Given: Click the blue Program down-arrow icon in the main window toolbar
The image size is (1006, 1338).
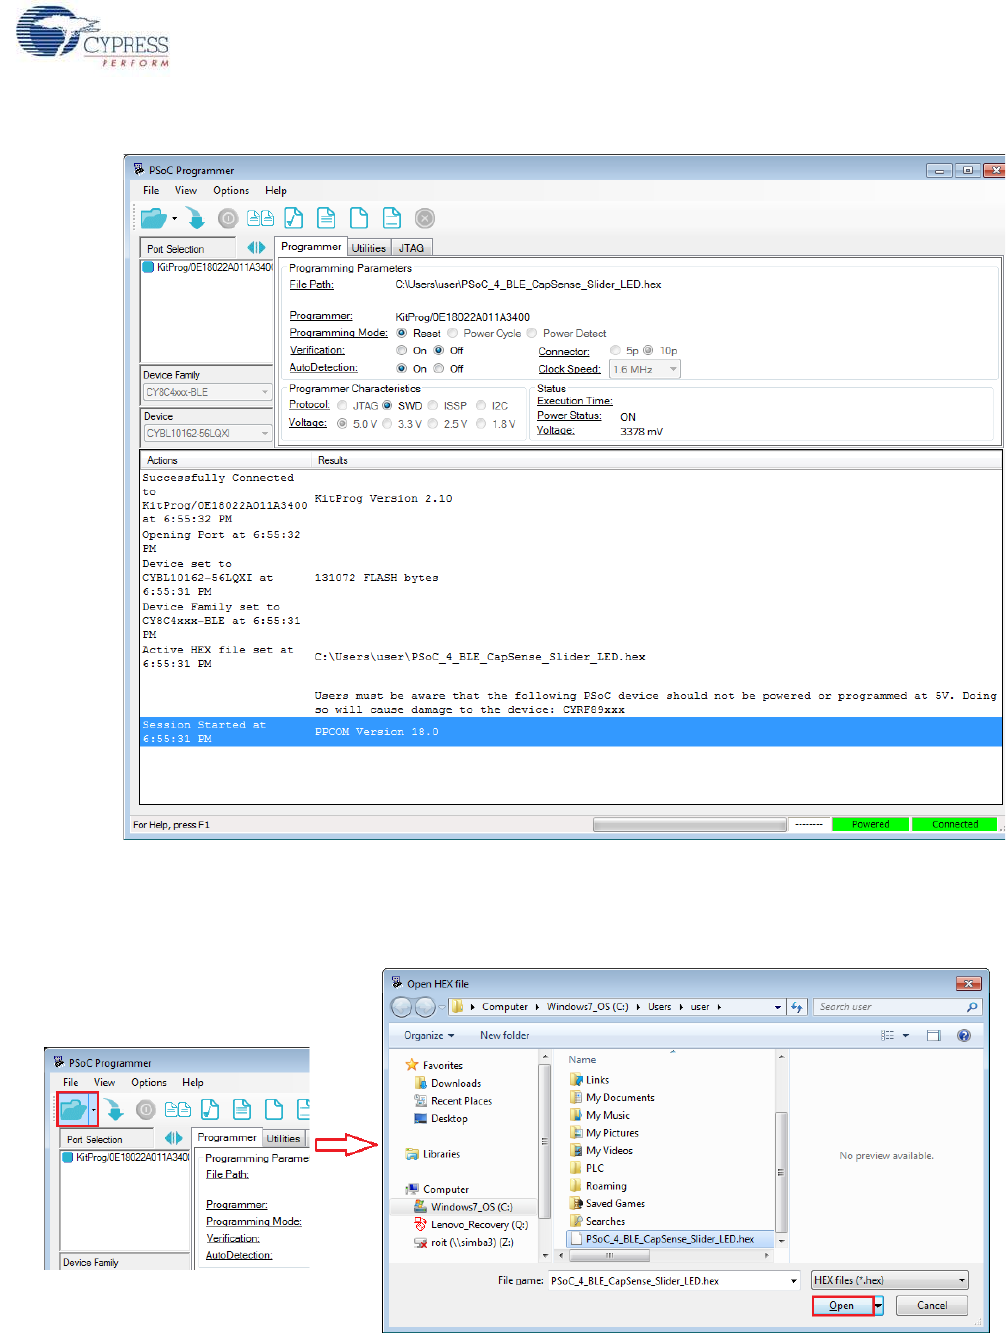Looking at the screenshot, I should (x=195, y=218).
